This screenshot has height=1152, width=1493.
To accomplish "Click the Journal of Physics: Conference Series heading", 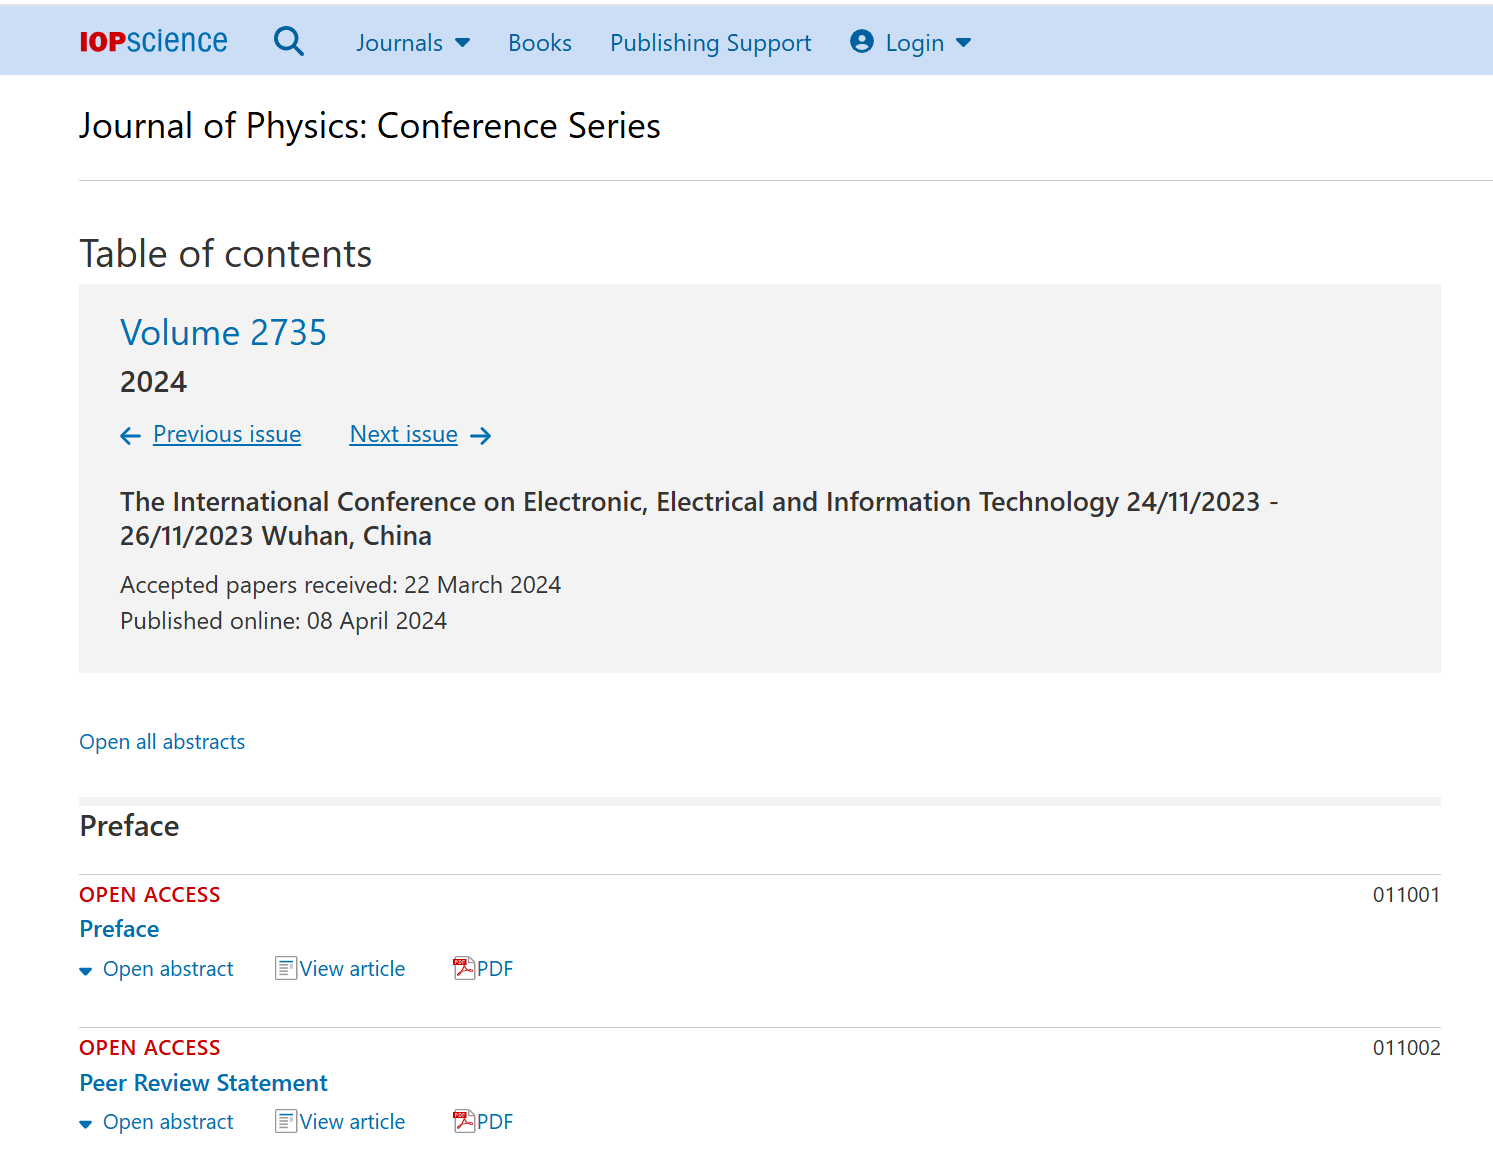I will 370,126.
